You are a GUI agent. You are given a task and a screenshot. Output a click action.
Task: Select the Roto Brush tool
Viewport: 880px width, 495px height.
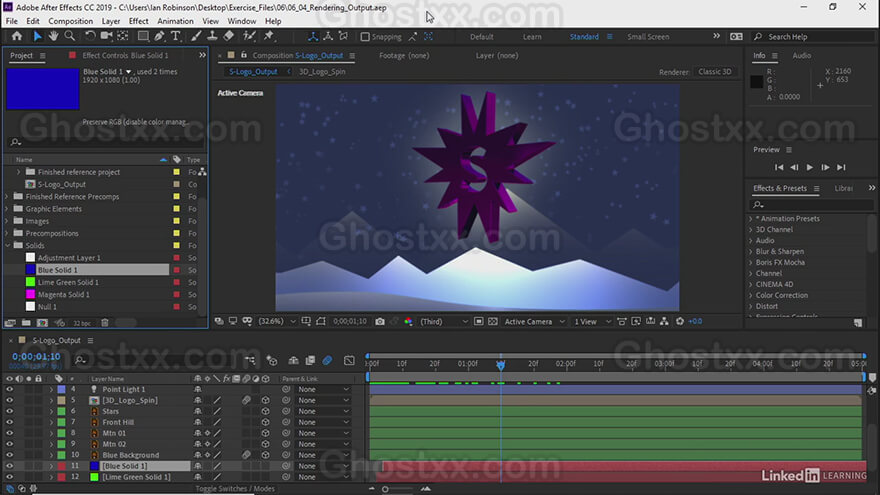tap(249, 36)
